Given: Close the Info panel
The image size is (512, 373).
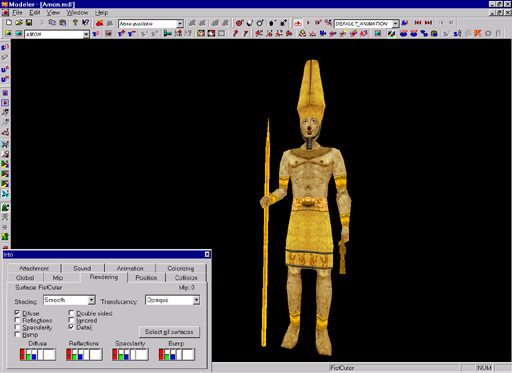Looking at the screenshot, I should pyautogui.click(x=207, y=255).
